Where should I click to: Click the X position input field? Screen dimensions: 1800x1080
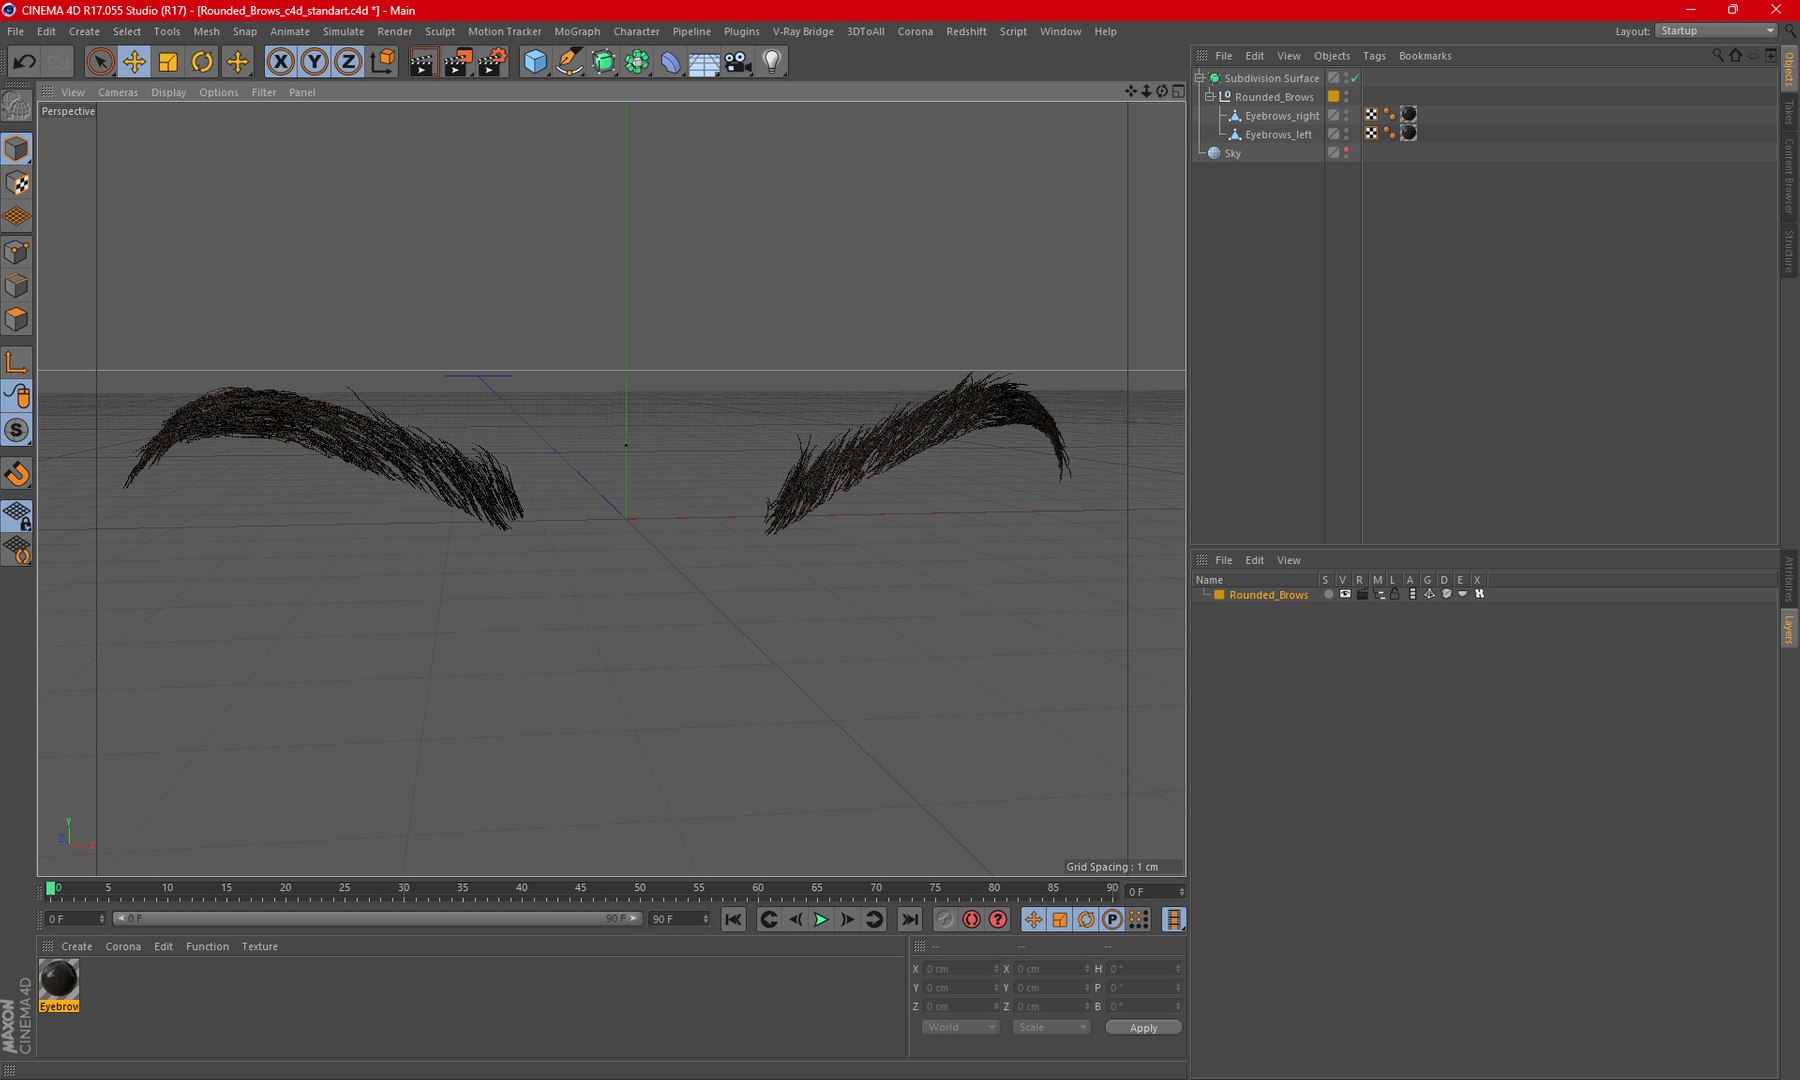pos(960,968)
